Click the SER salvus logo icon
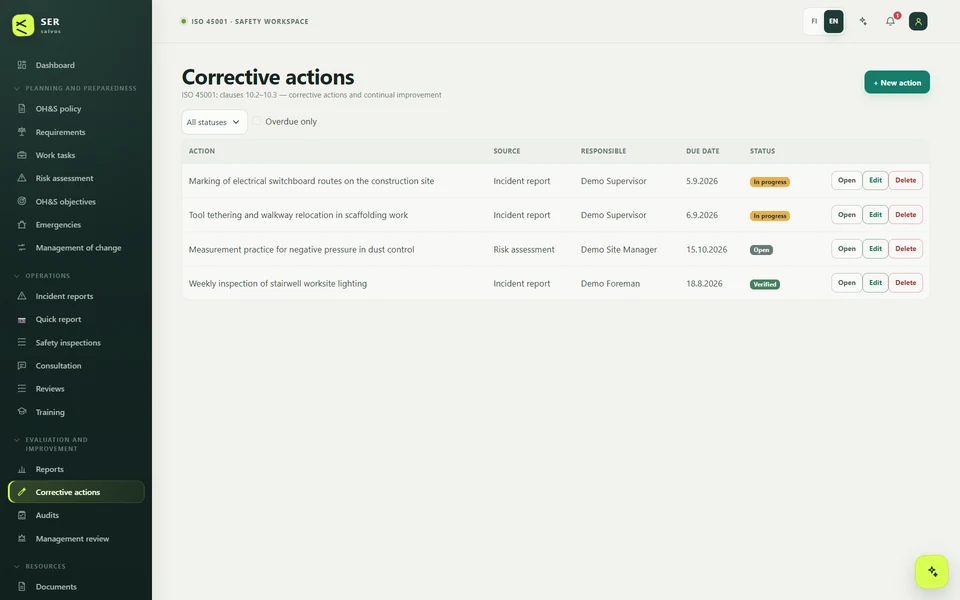The width and height of the screenshot is (960, 600). [23, 25]
